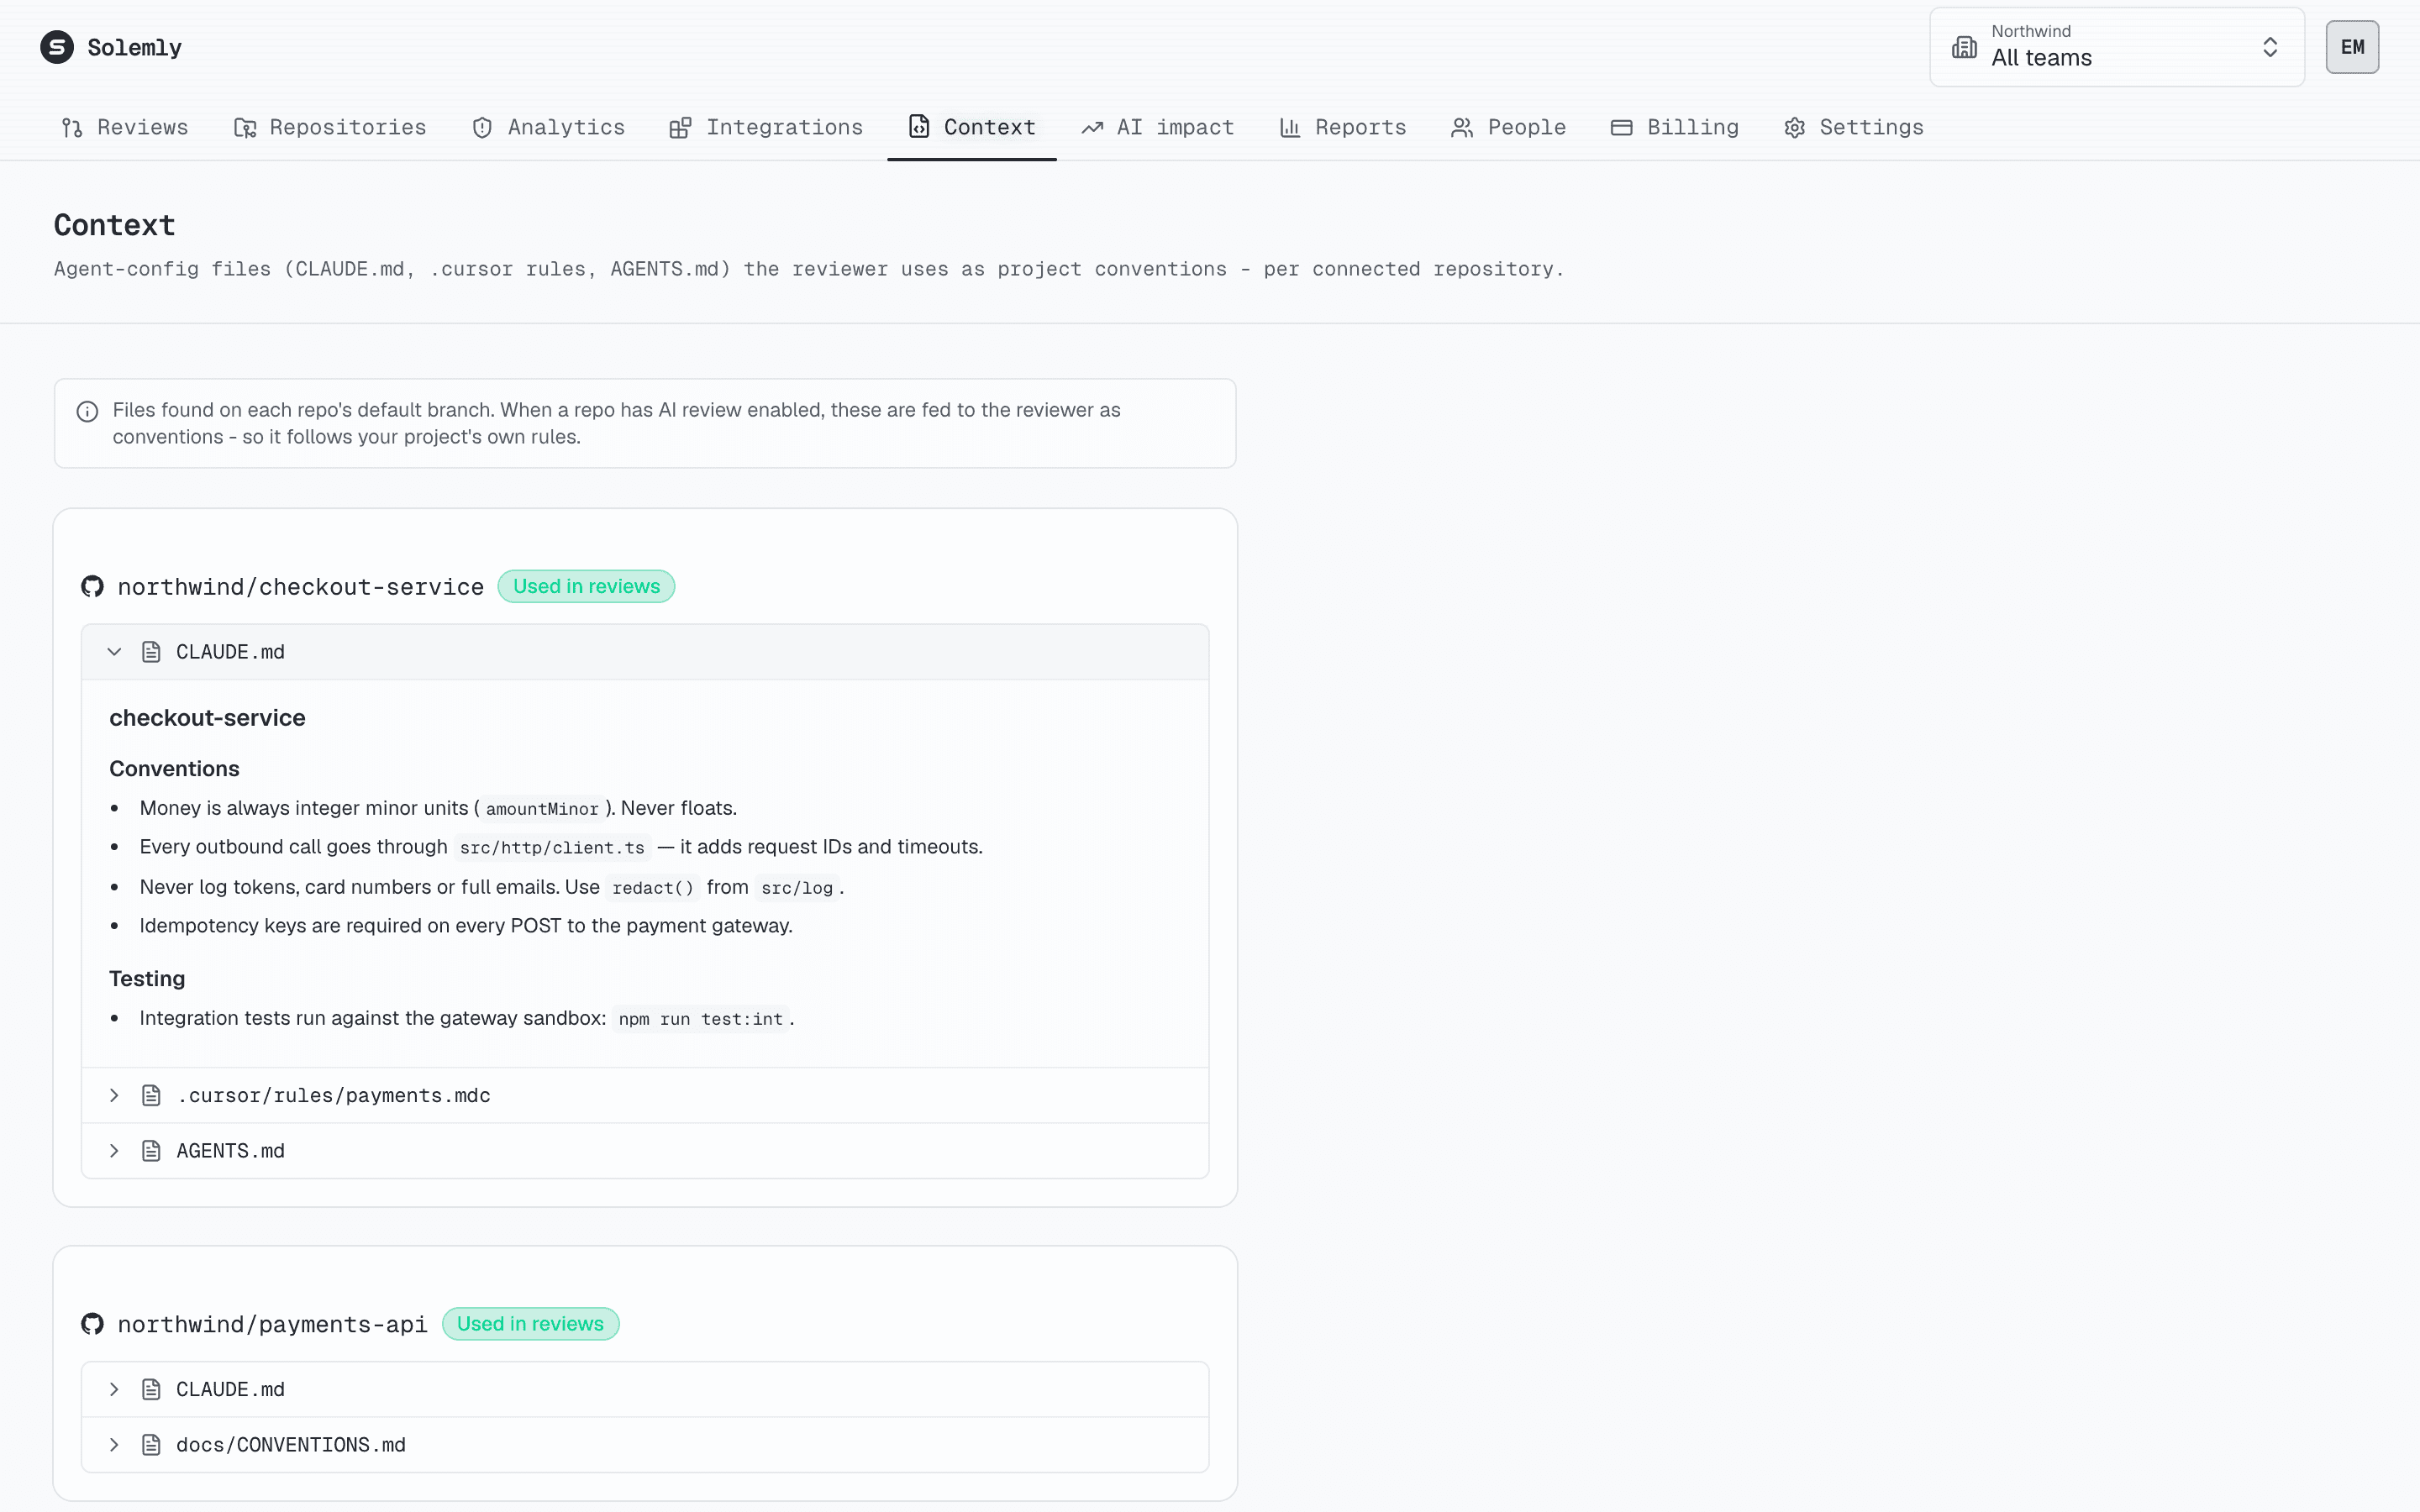This screenshot has width=2420, height=1512.
Task: Click the src/http/client.ts code snippet
Action: tap(552, 848)
